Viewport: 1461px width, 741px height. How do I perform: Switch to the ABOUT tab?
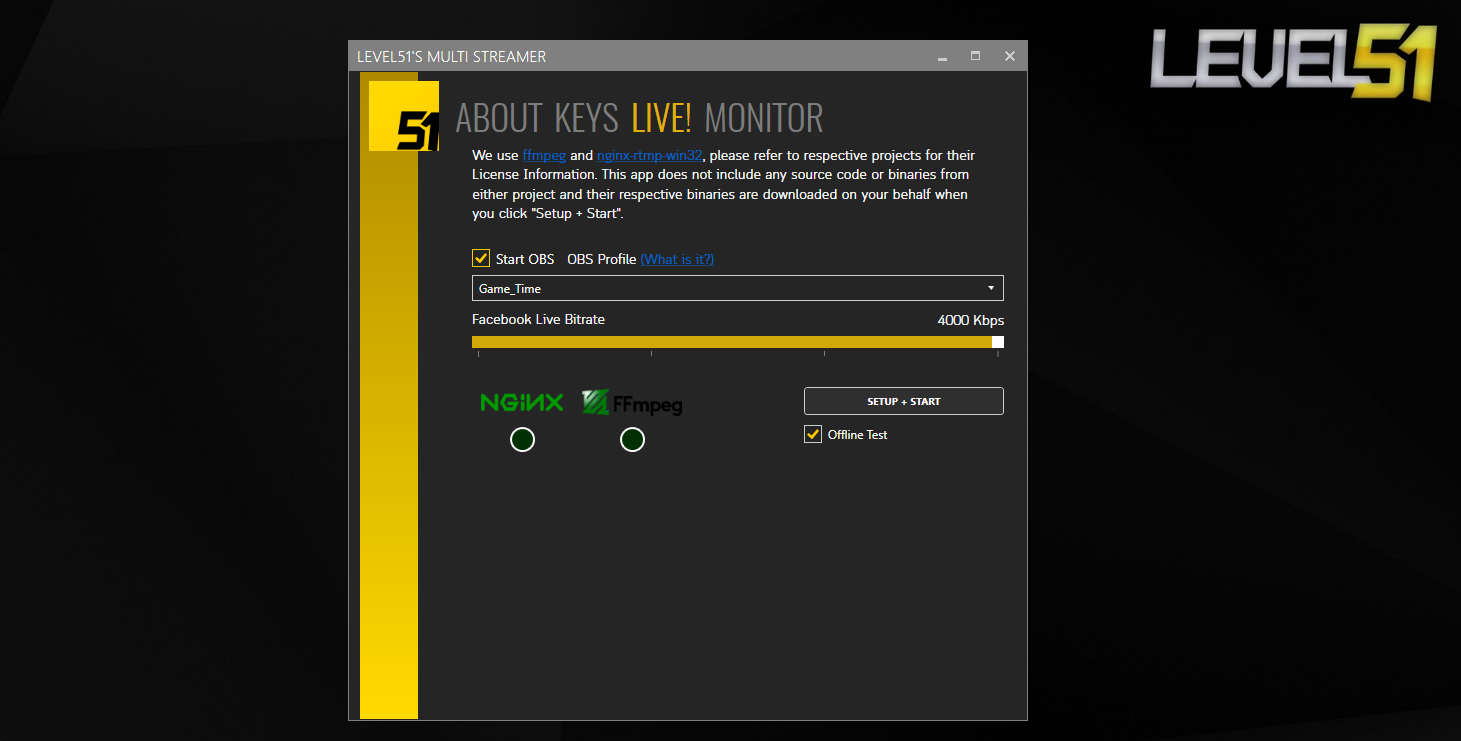click(x=499, y=118)
